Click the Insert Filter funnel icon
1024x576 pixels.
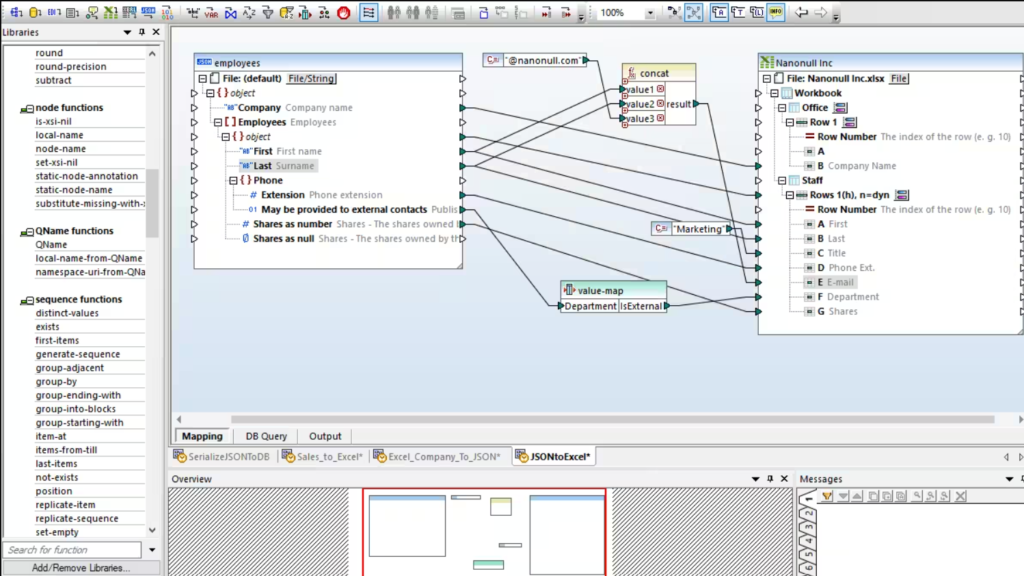pyautogui.click(x=267, y=13)
